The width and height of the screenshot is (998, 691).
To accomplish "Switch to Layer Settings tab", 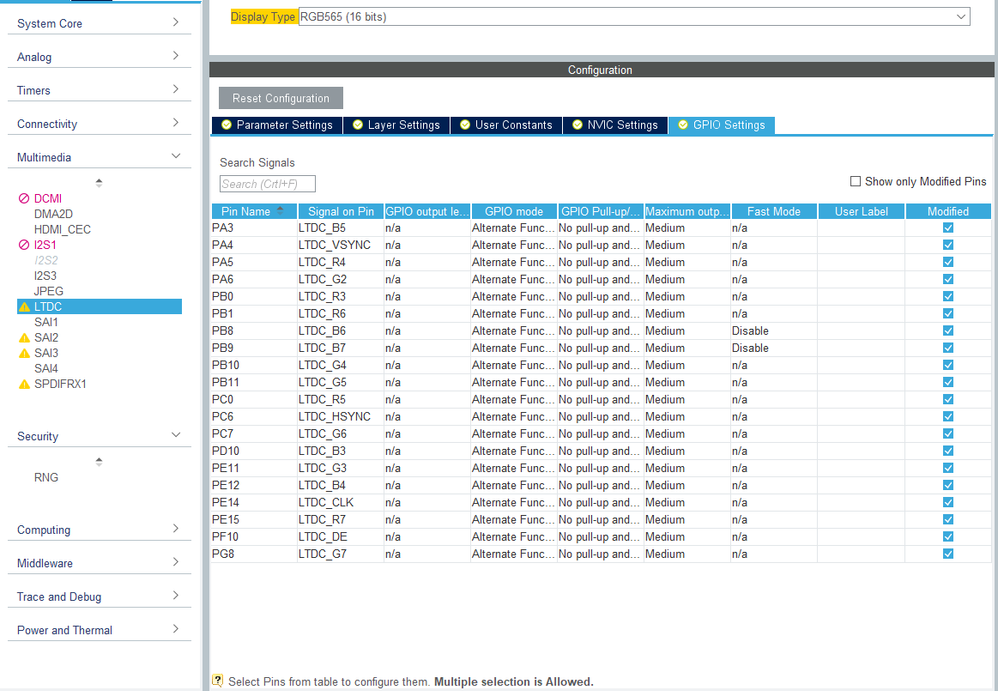I will pos(397,125).
